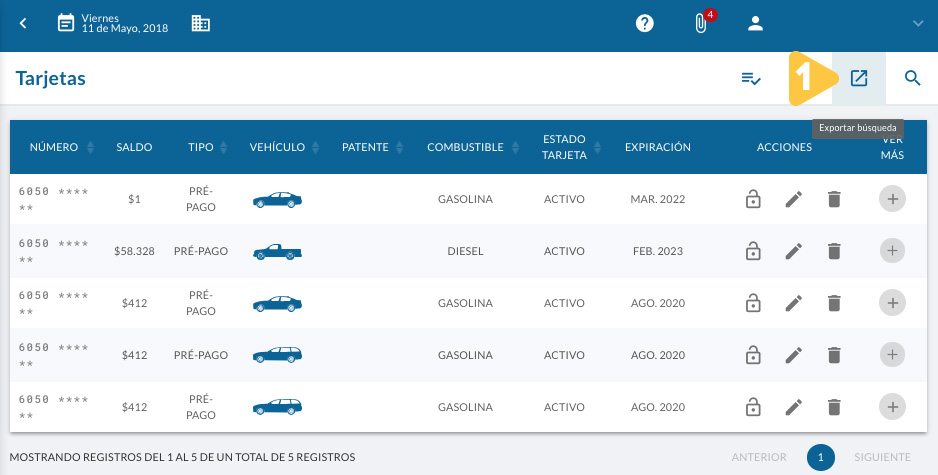Expand the top-right header chevron
Viewport: 938px width, 475px height.
pyautogui.click(x=918, y=23)
